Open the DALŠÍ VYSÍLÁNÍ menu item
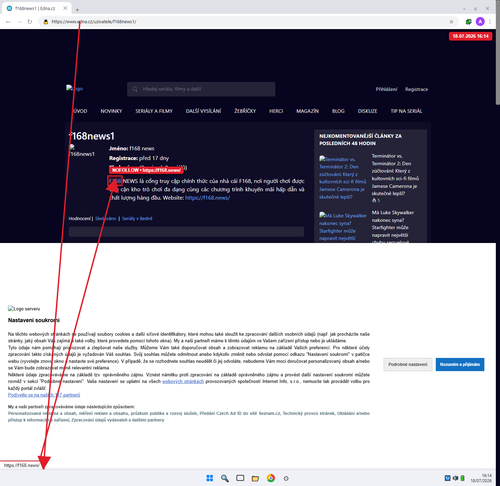 click(203, 111)
